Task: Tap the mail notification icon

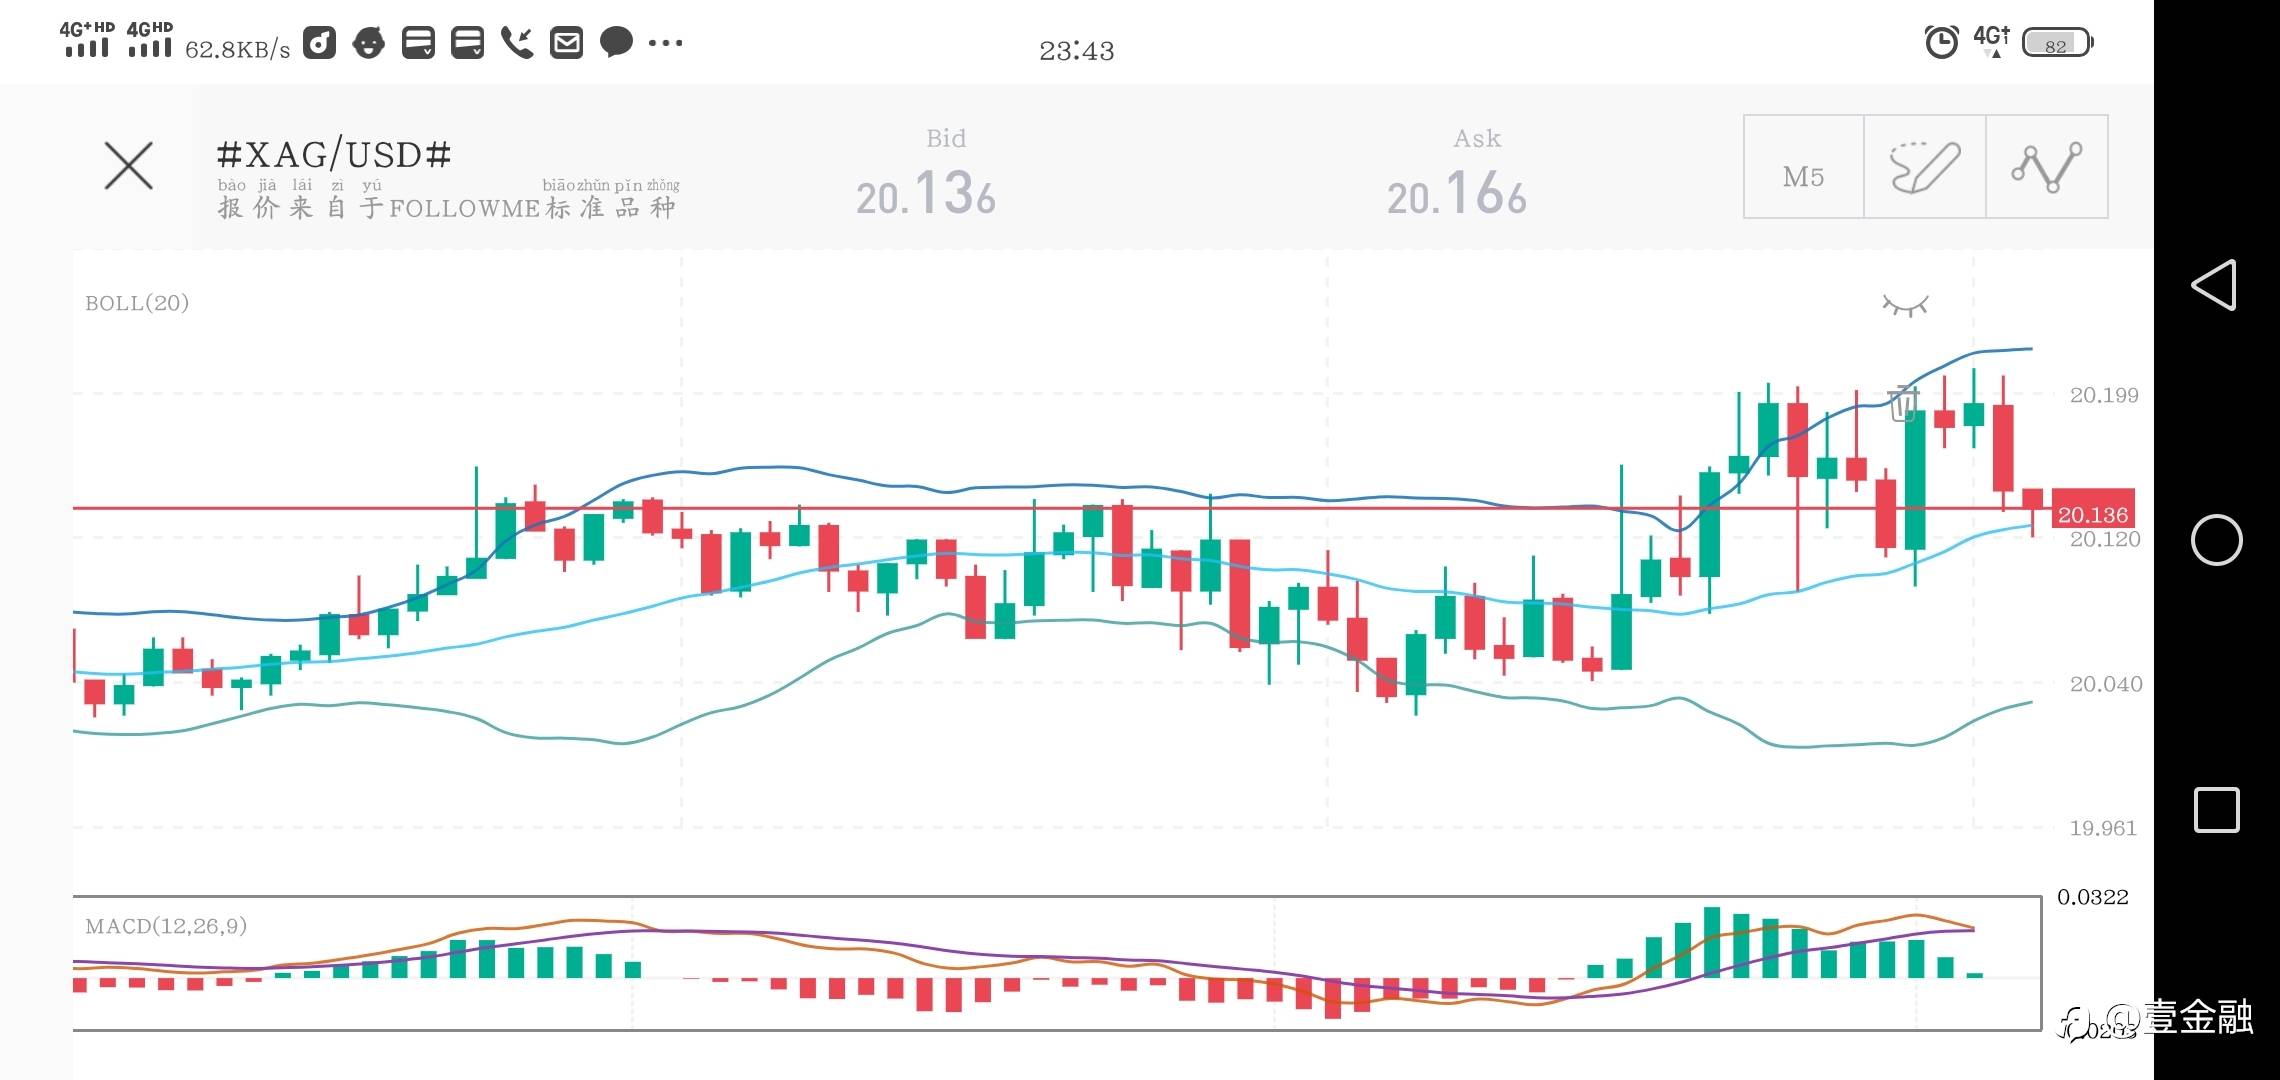Action: pyautogui.click(x=566, y=43)
